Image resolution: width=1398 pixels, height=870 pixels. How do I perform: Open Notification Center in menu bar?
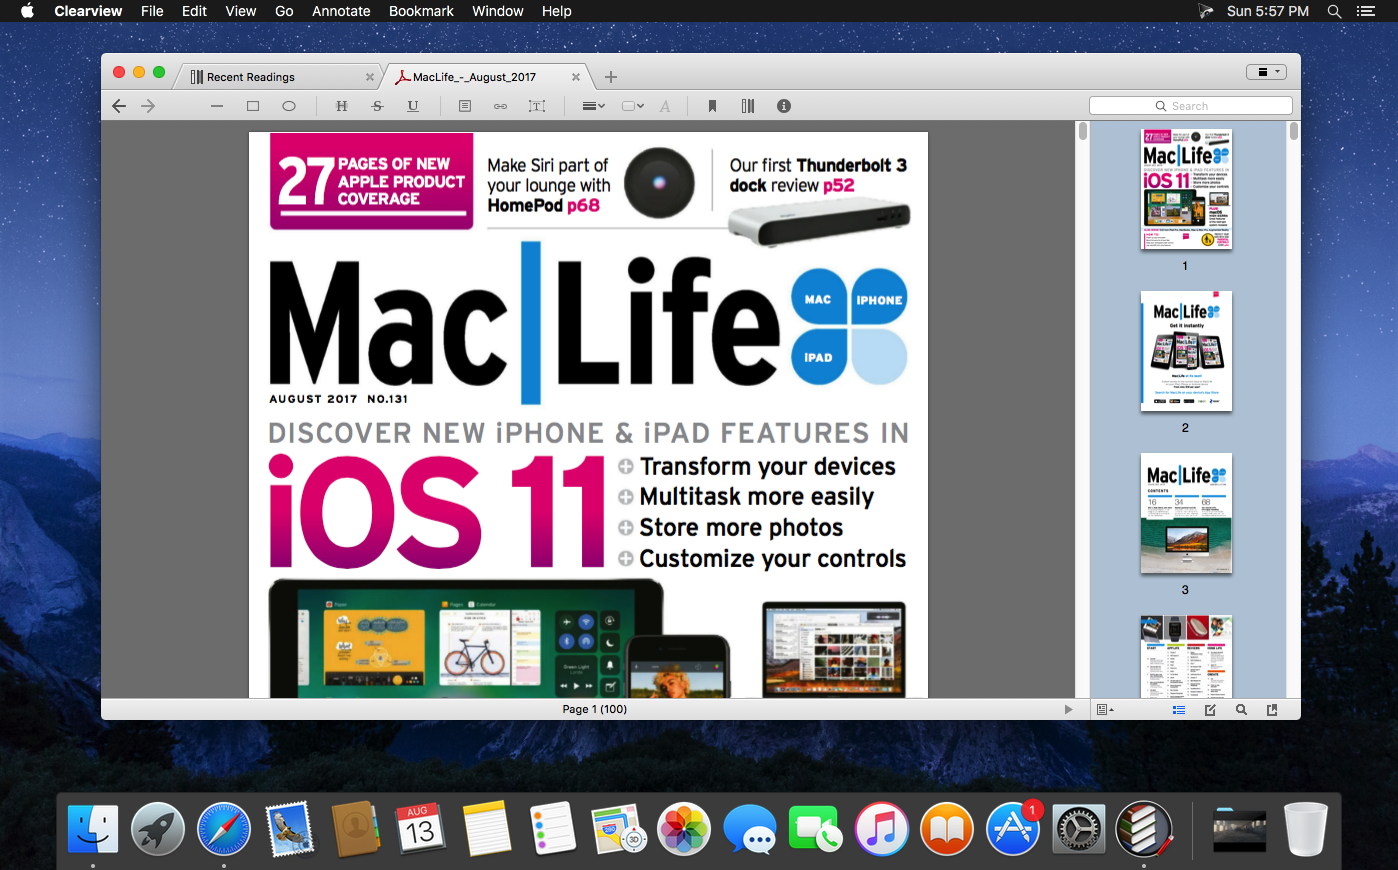coord(1366,11)
